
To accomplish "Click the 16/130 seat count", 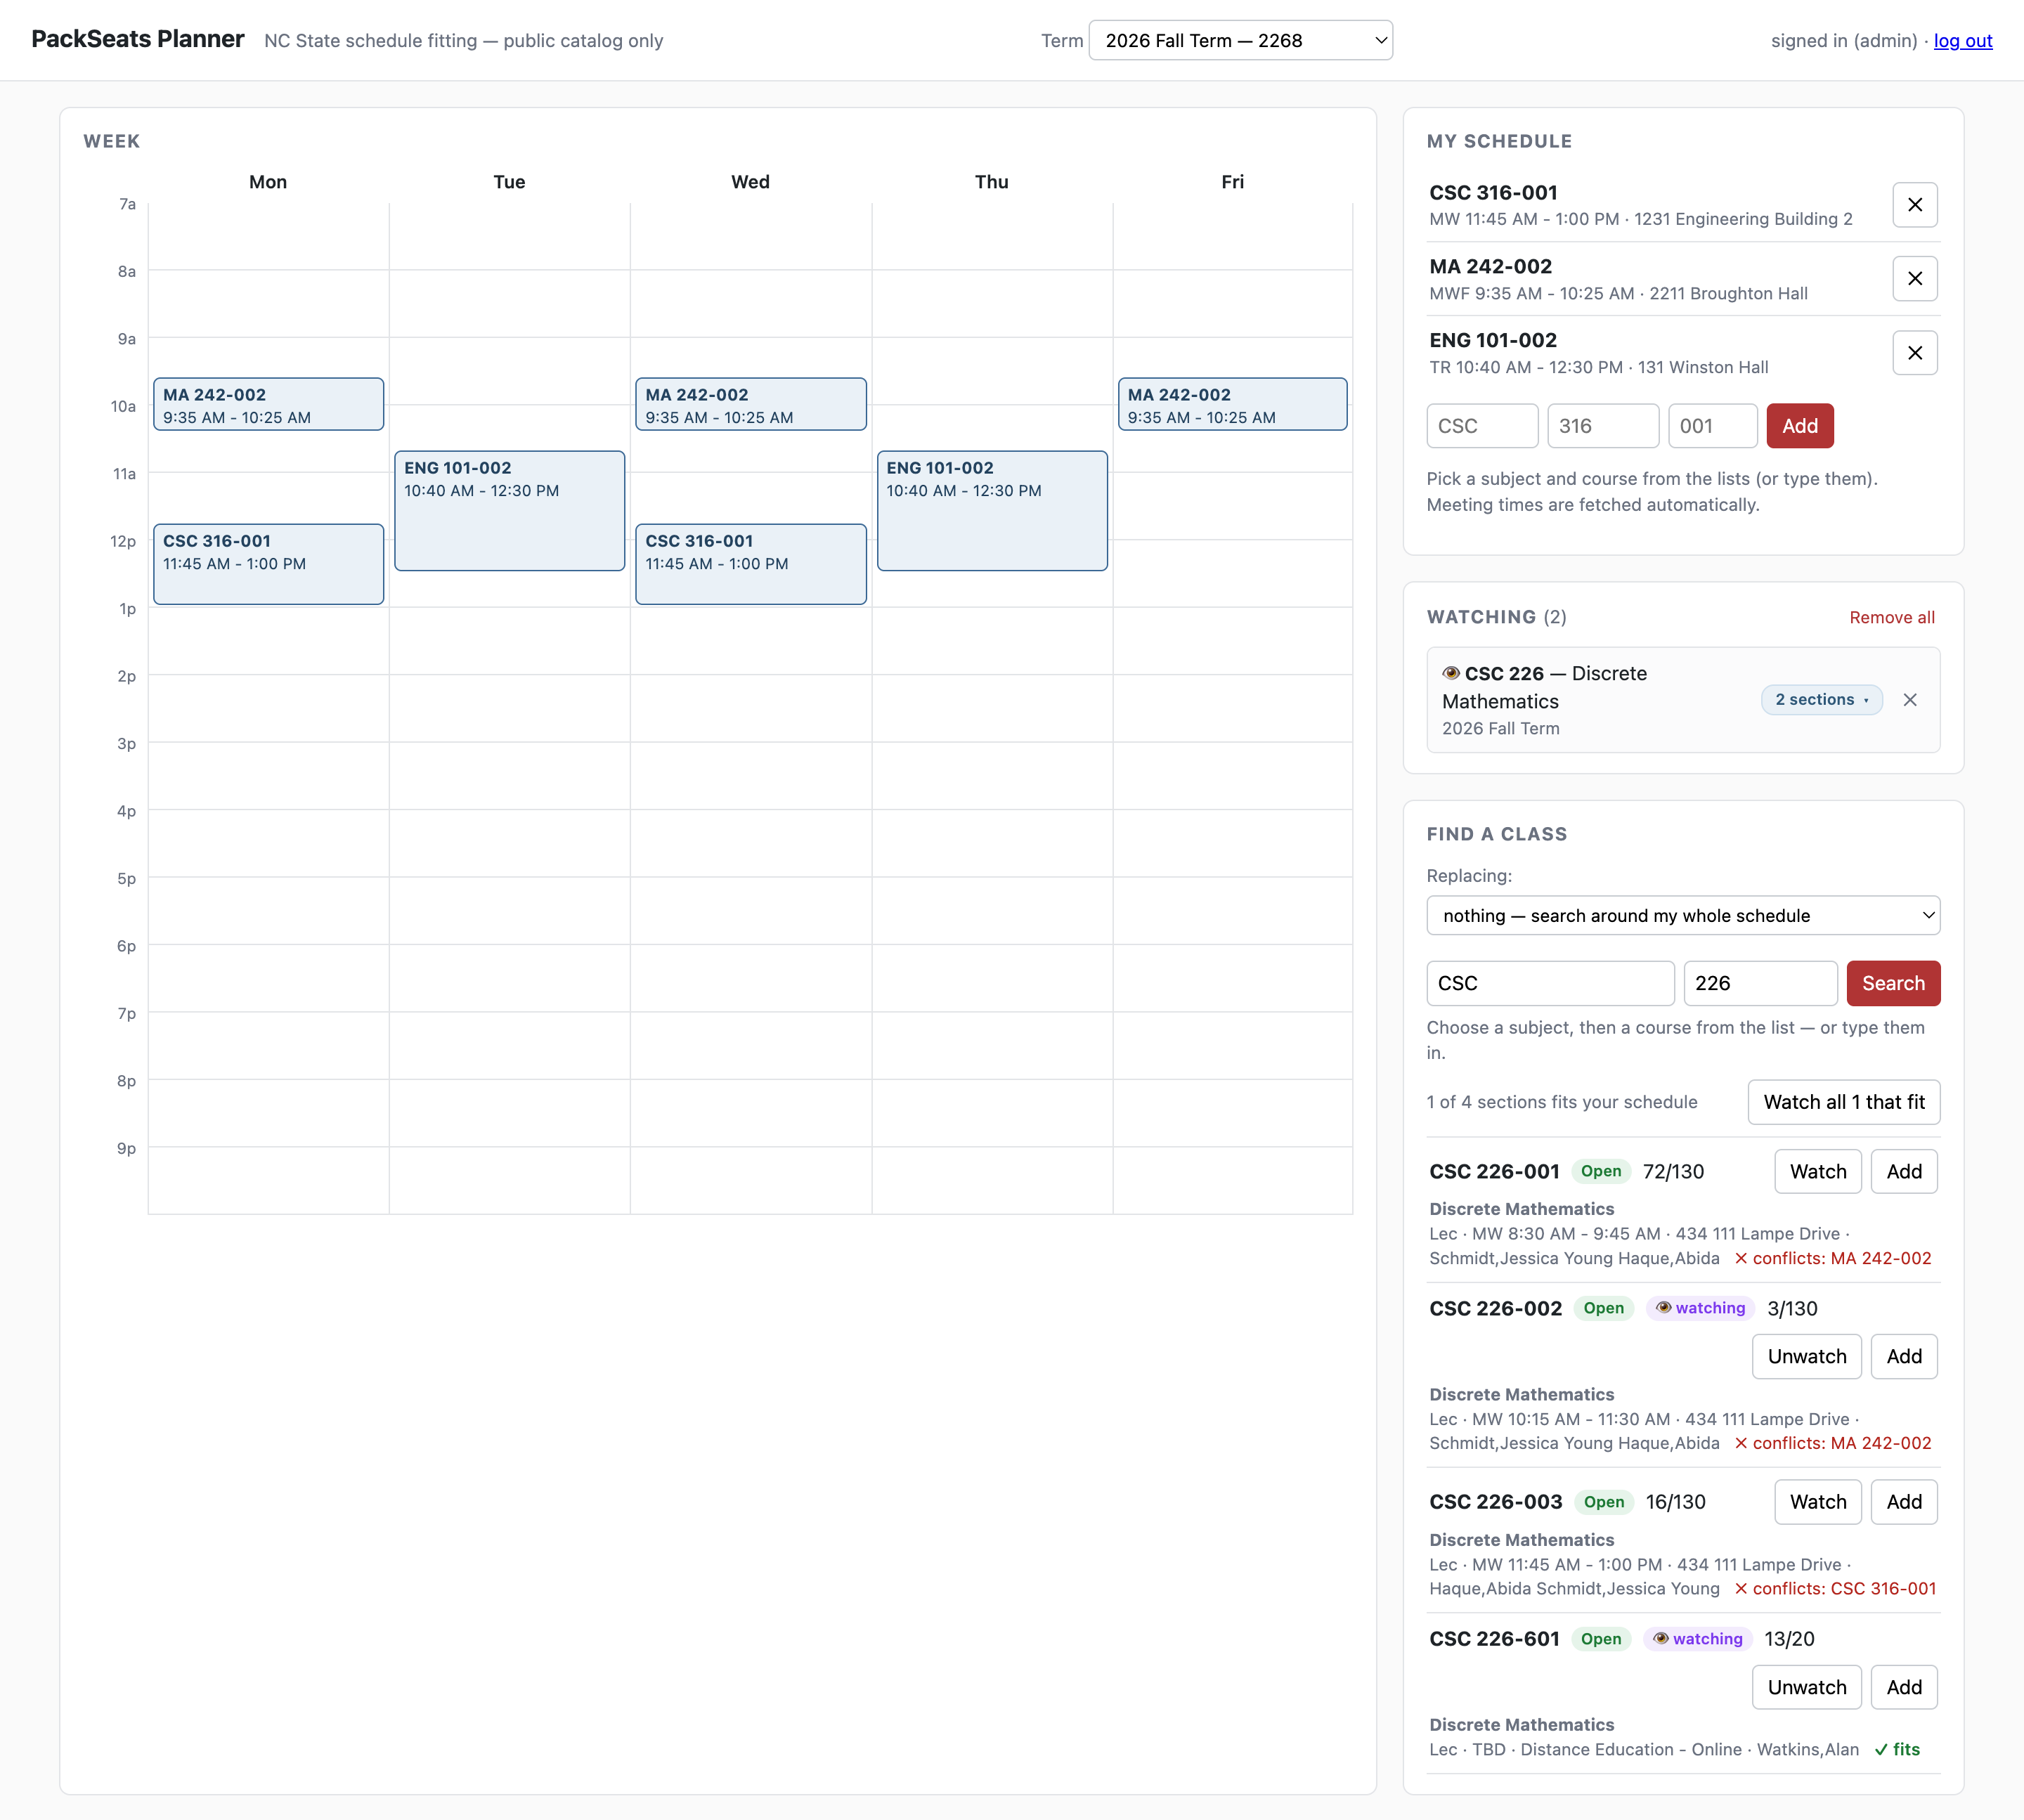I will 1675,1502.
